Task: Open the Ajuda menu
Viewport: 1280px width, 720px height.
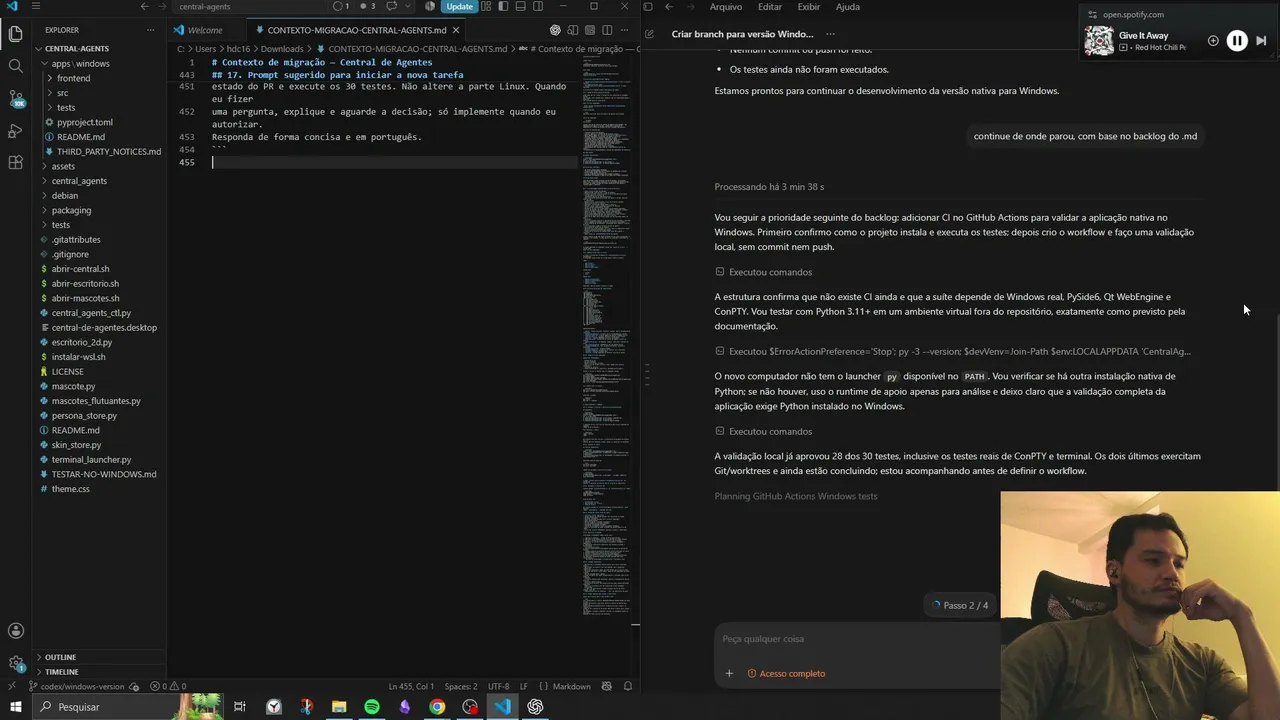Action: click(x=848, y=7)
